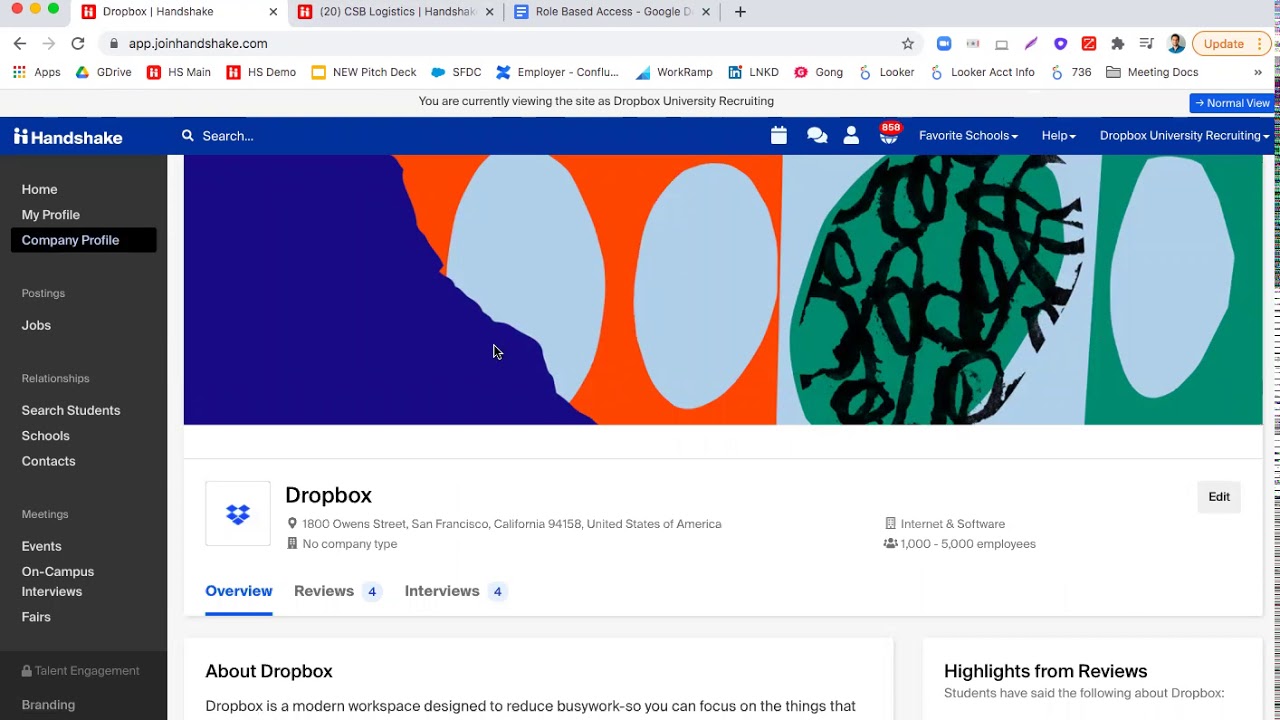Switch to the Interviews tab
Screen dimensions: 1280x720
(456, 591)
